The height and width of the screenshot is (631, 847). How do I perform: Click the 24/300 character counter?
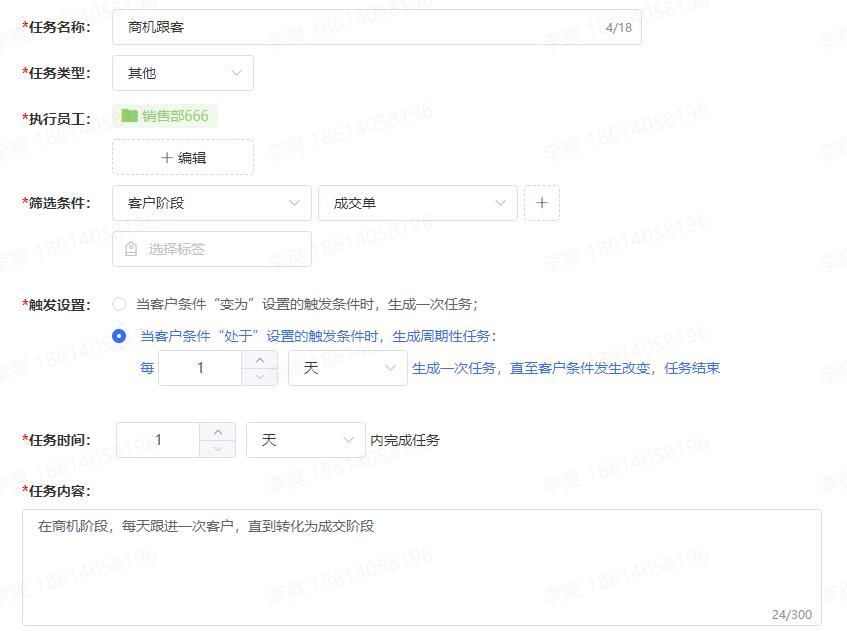[792, 614]
